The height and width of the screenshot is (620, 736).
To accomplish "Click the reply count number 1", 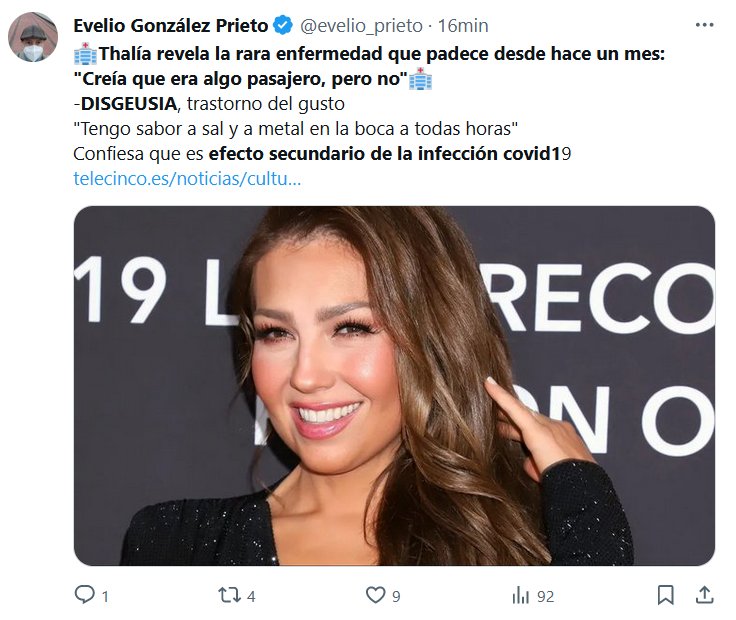I will 105,596.
